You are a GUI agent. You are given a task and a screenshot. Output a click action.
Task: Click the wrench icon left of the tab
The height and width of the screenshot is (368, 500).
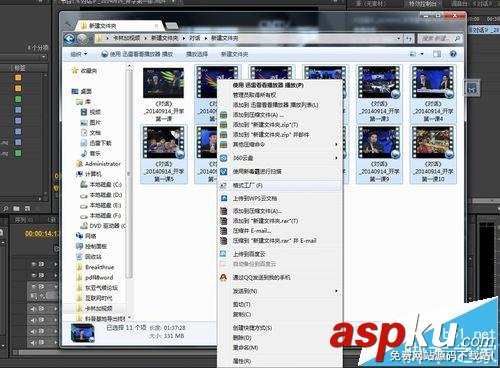[x=68, y=24]
